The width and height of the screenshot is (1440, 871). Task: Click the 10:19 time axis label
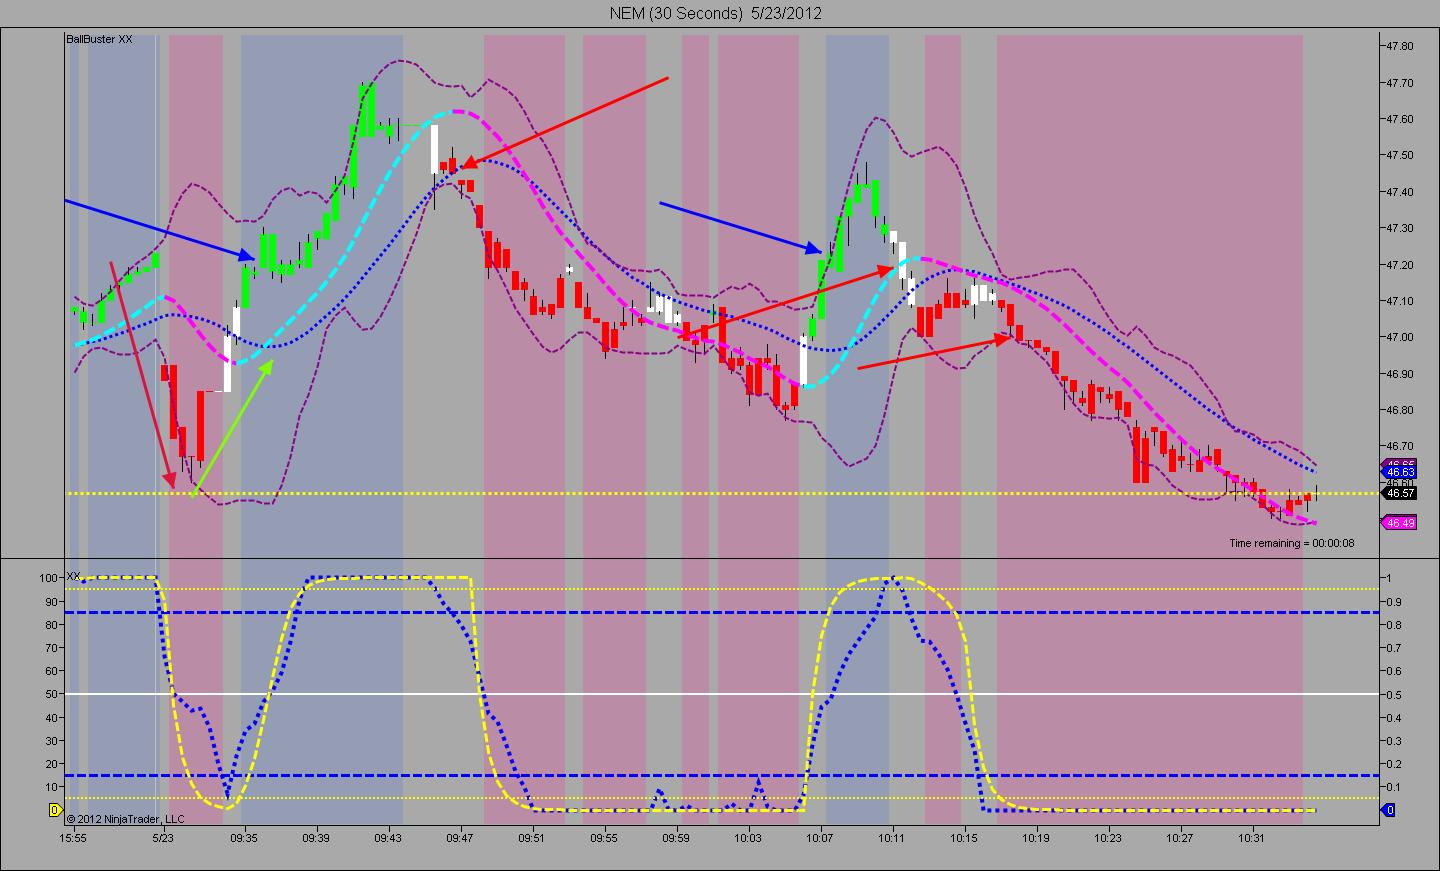point(1036,838)
